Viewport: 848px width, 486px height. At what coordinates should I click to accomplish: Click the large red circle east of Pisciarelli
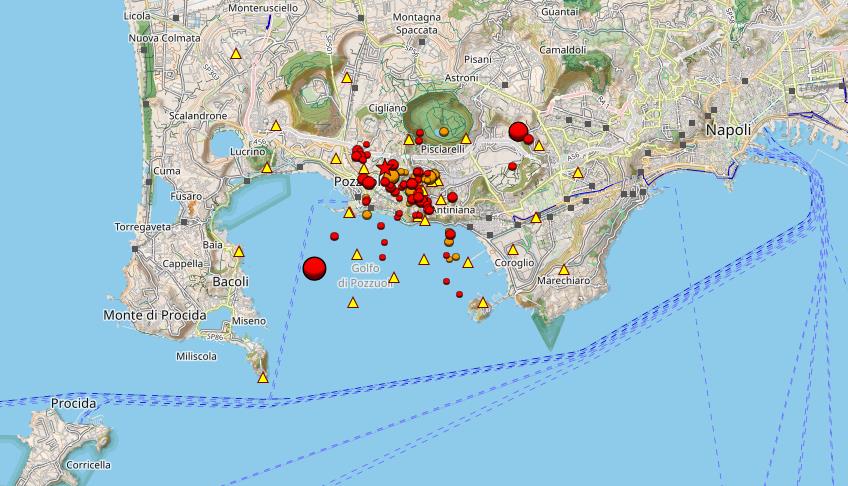518,130
